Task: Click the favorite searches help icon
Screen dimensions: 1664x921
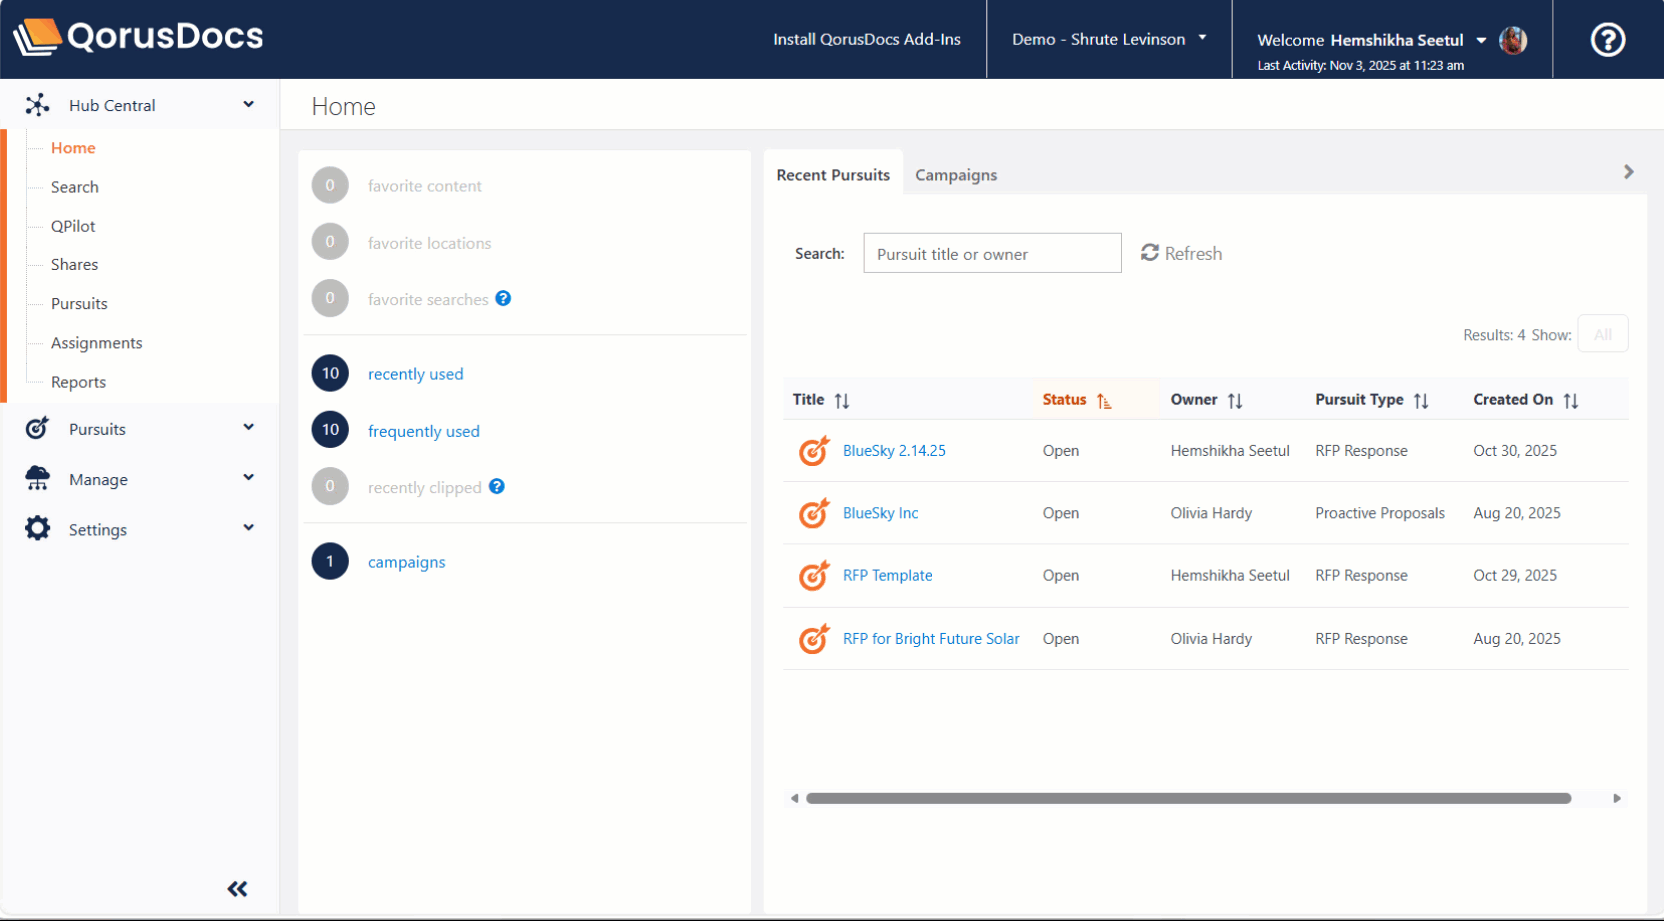Action: [503, 298]
